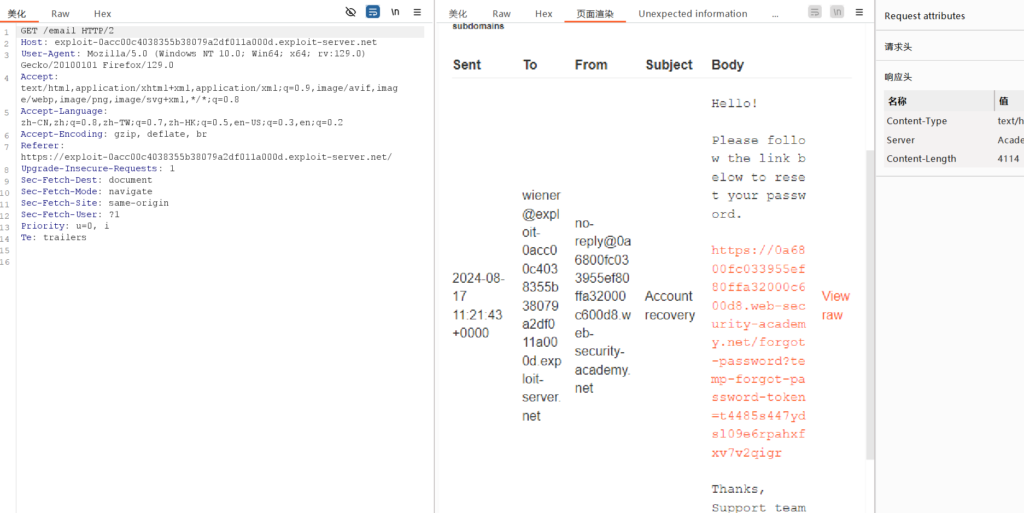Click the rendered response vertical scrollbar
The width and height of the screenshot is (1024, 513).
point(868,300)
